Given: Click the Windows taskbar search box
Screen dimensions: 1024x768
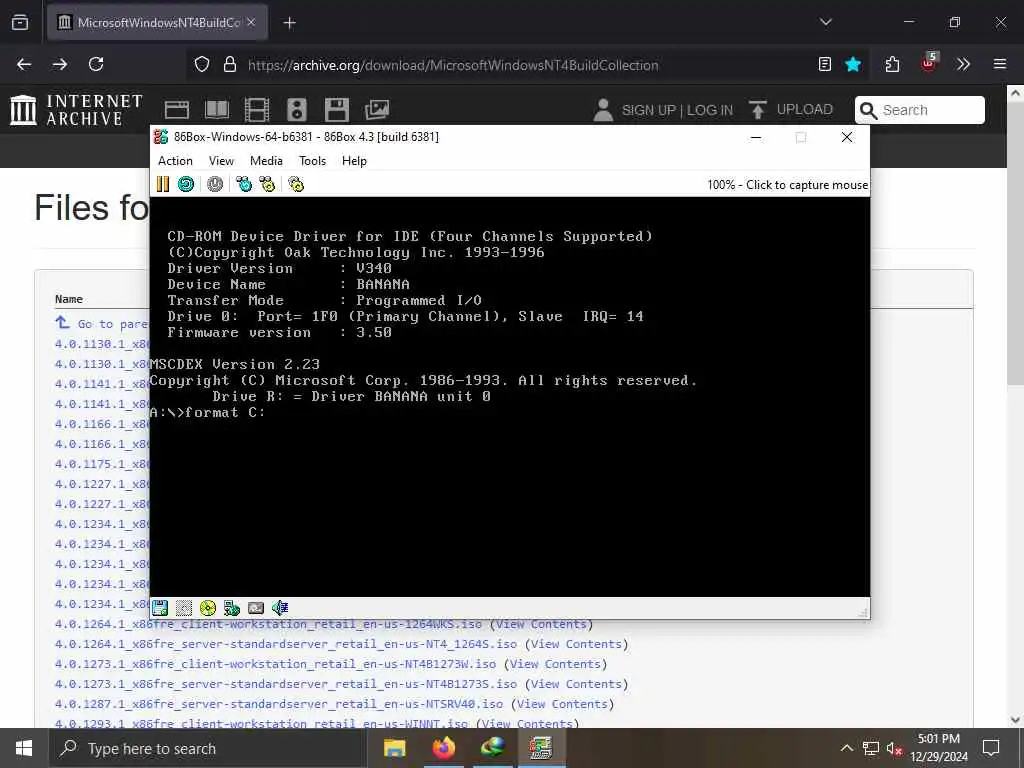Looking at the screenshot, I should pyautogui.click(x=208, y=748).
